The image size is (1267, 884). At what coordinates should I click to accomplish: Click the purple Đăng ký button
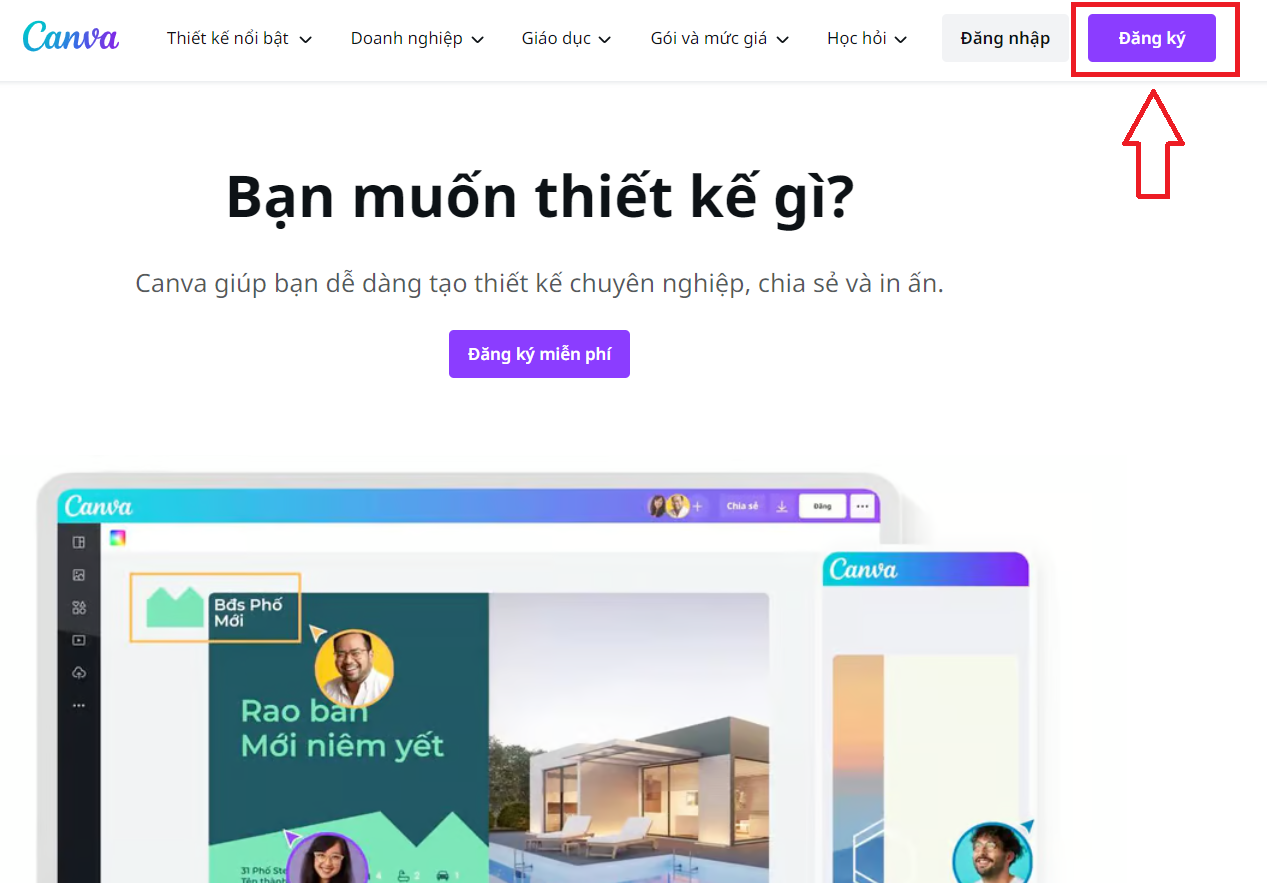pos(1152,38)
